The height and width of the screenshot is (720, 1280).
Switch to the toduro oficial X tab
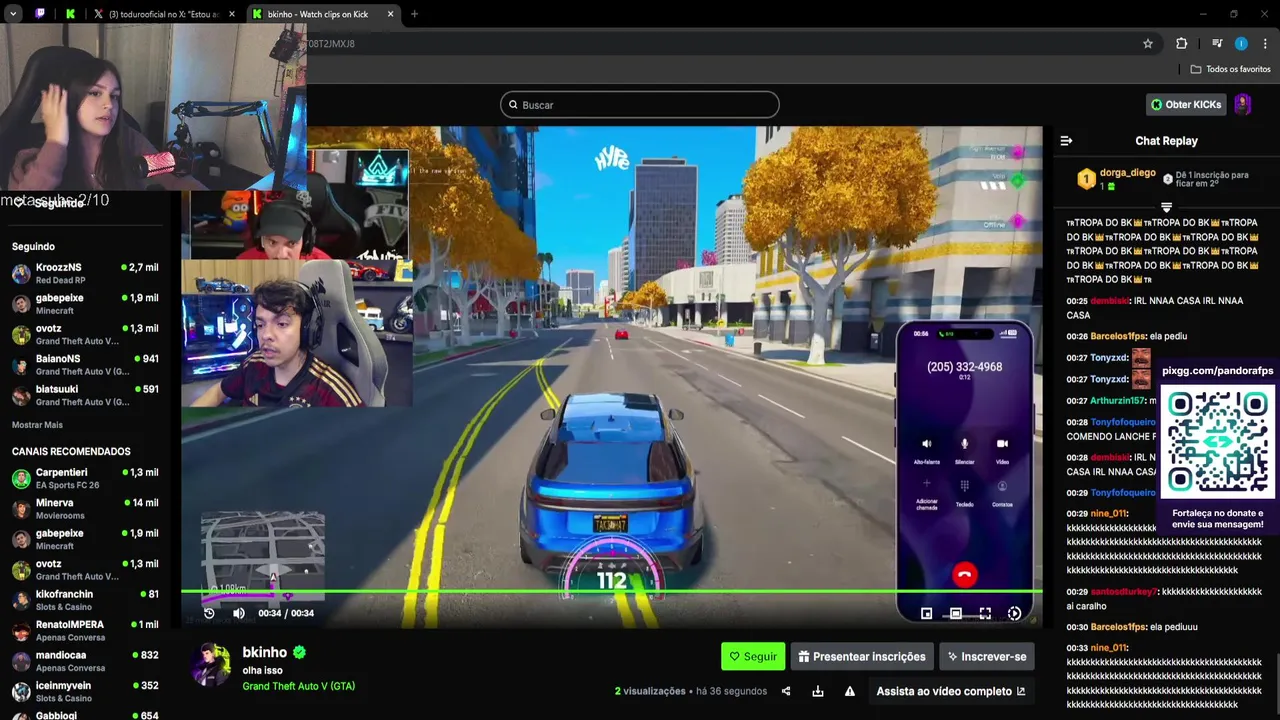click(x=163, y=14)
